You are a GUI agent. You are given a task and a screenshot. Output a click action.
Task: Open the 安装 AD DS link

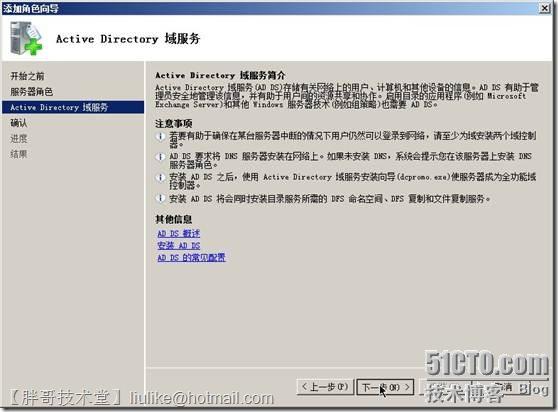pyautogui.click(x=179, y=245)
